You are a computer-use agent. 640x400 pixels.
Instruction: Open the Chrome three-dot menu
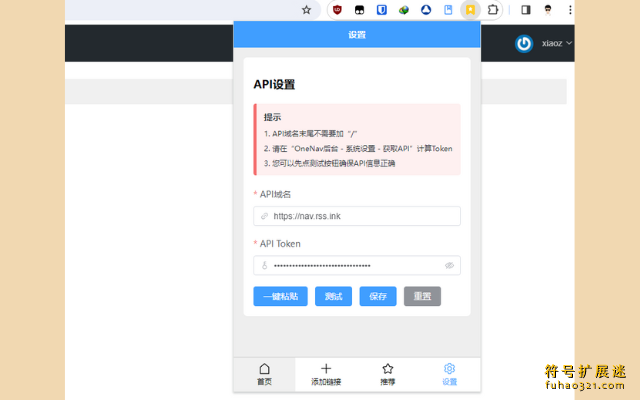click(570, 10)
